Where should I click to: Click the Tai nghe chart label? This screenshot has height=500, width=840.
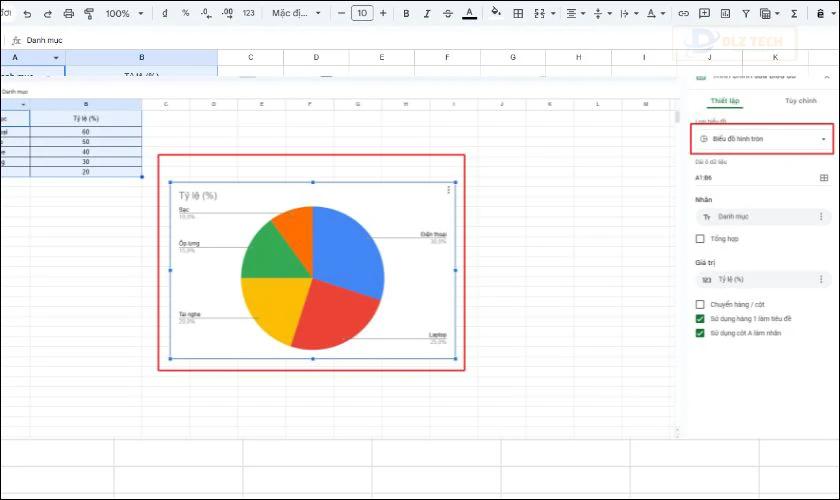coord(189,315)
